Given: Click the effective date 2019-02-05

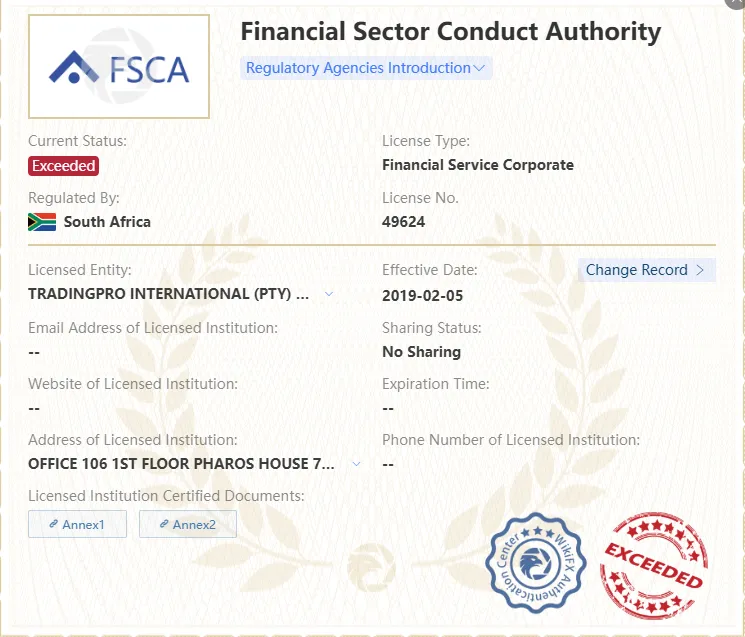Looking at the screenshot, I should 422,296.
